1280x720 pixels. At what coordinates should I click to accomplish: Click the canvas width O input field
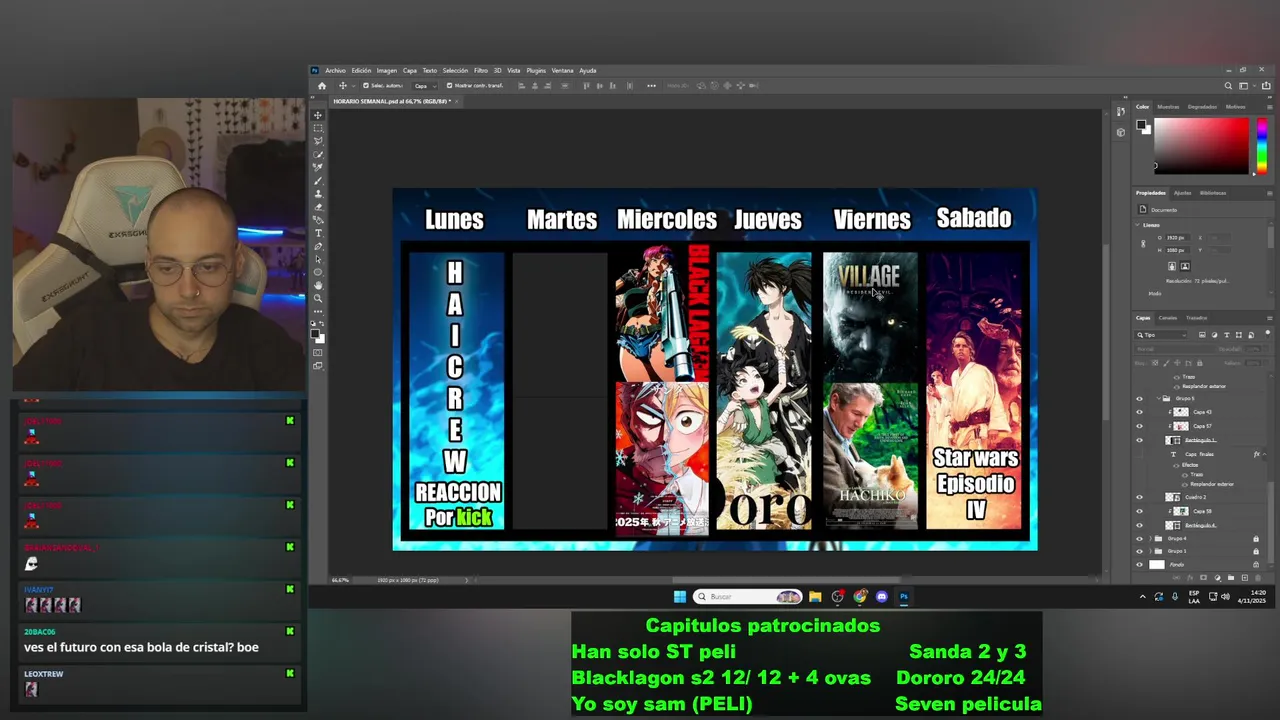click(1178, 237)
